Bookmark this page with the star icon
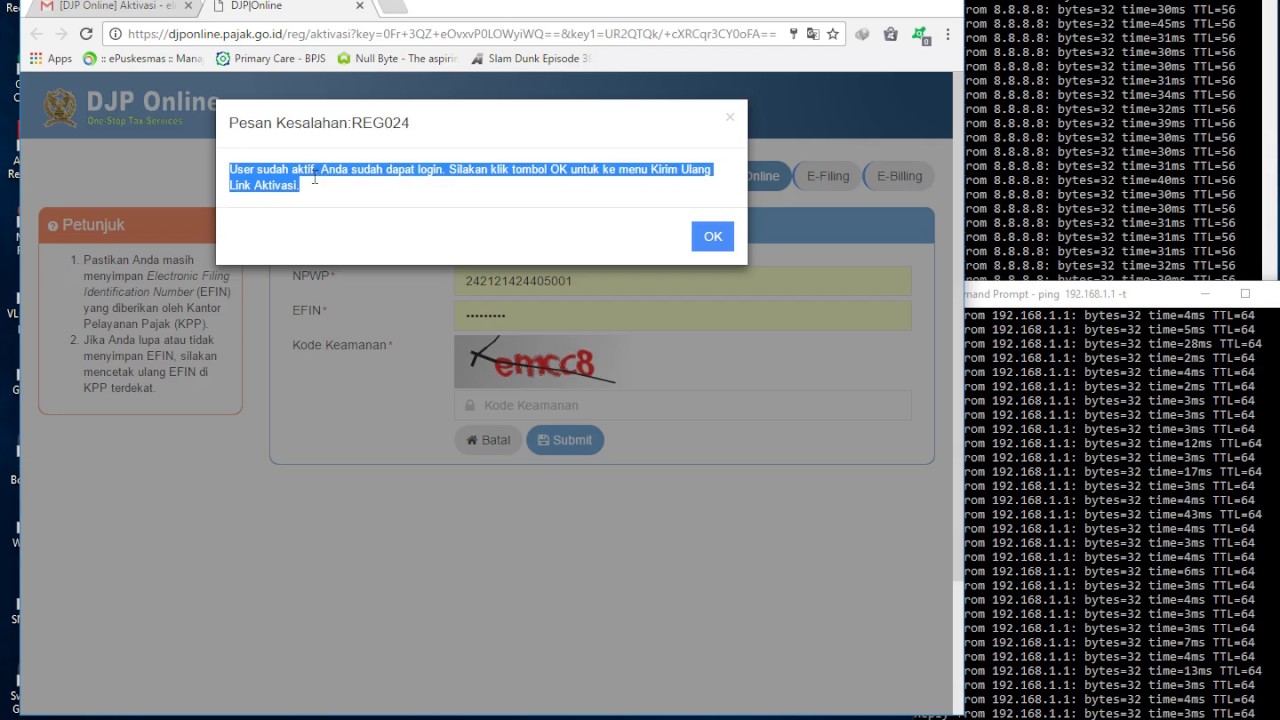Screen dimensions: 1280x720 tap(832, 34)
